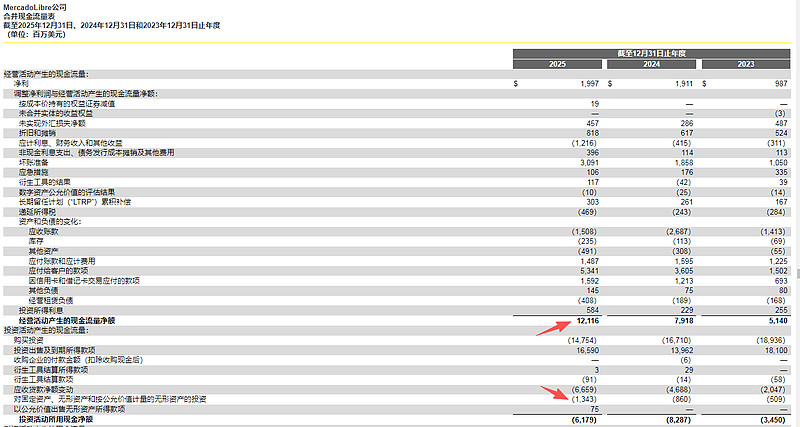
Task: Click the "库存" row label
Action: pyautogui.click(x=36, y=241)
